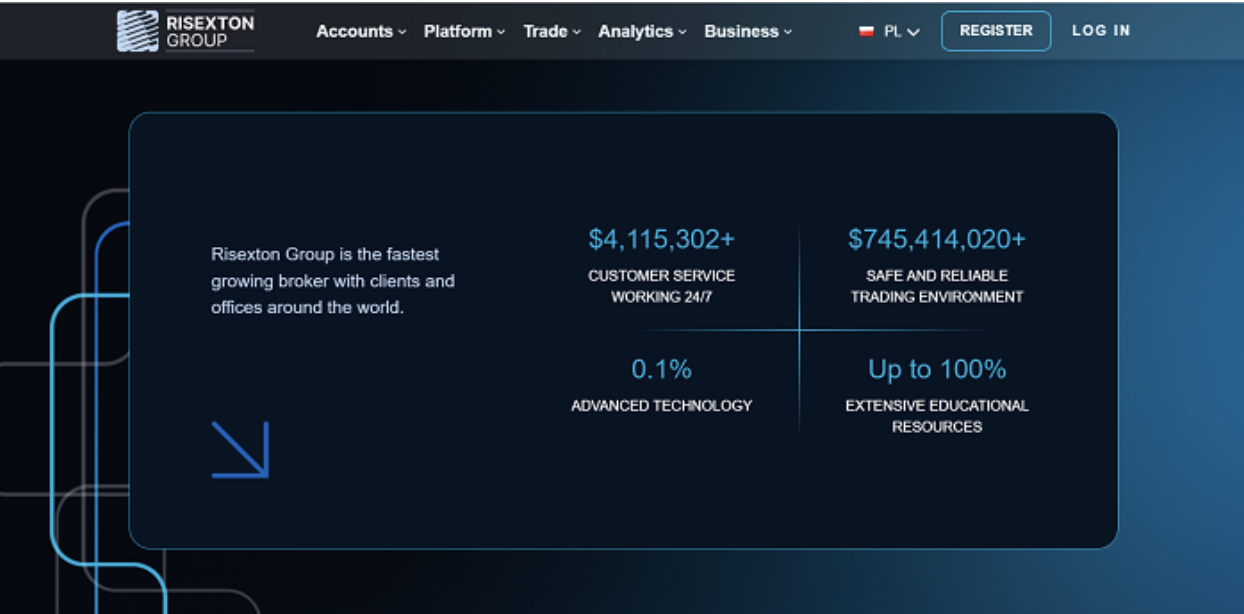
Task: Expand the Trade dropdown chevron
Action: pos(577,32)
